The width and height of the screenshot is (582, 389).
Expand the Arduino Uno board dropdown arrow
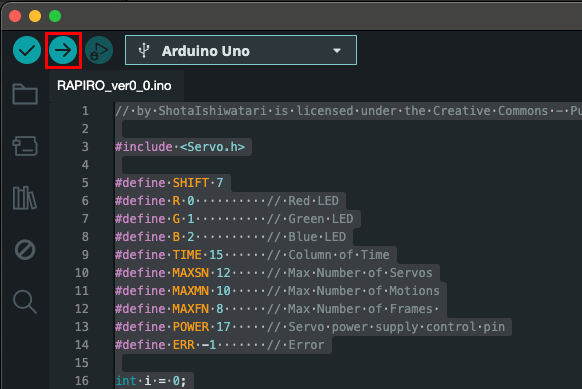[337, 50]
